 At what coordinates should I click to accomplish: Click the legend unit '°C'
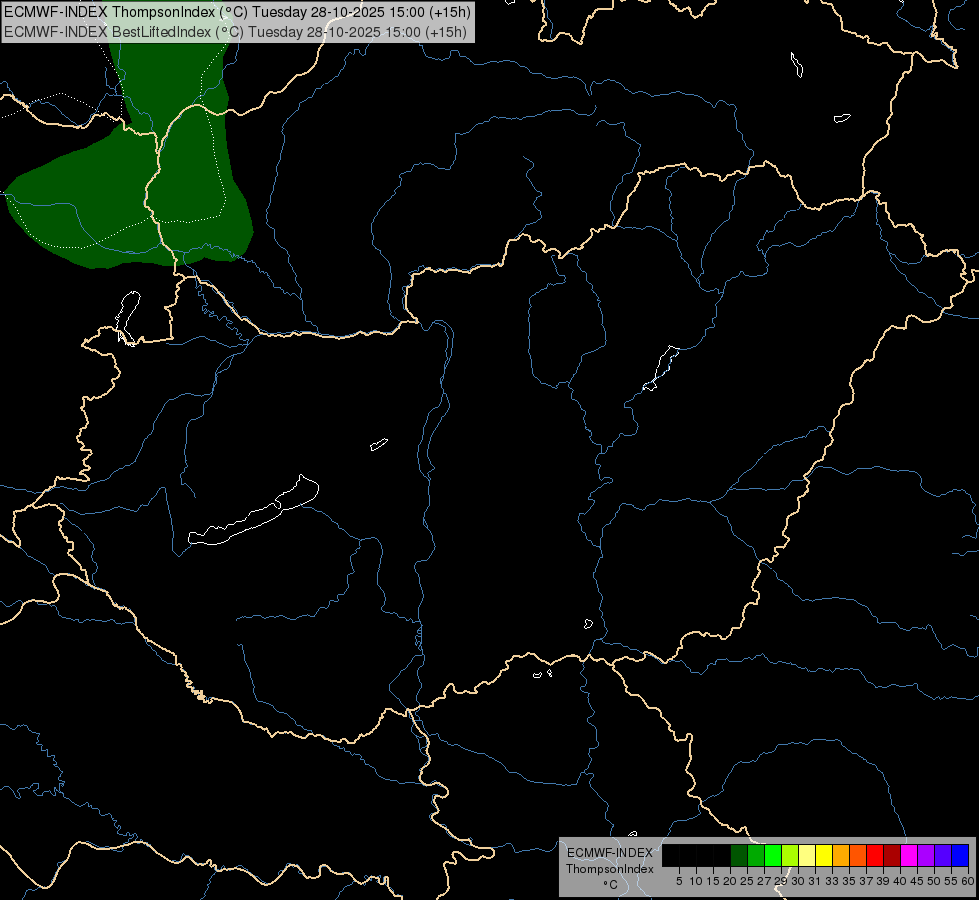point(611,885)
